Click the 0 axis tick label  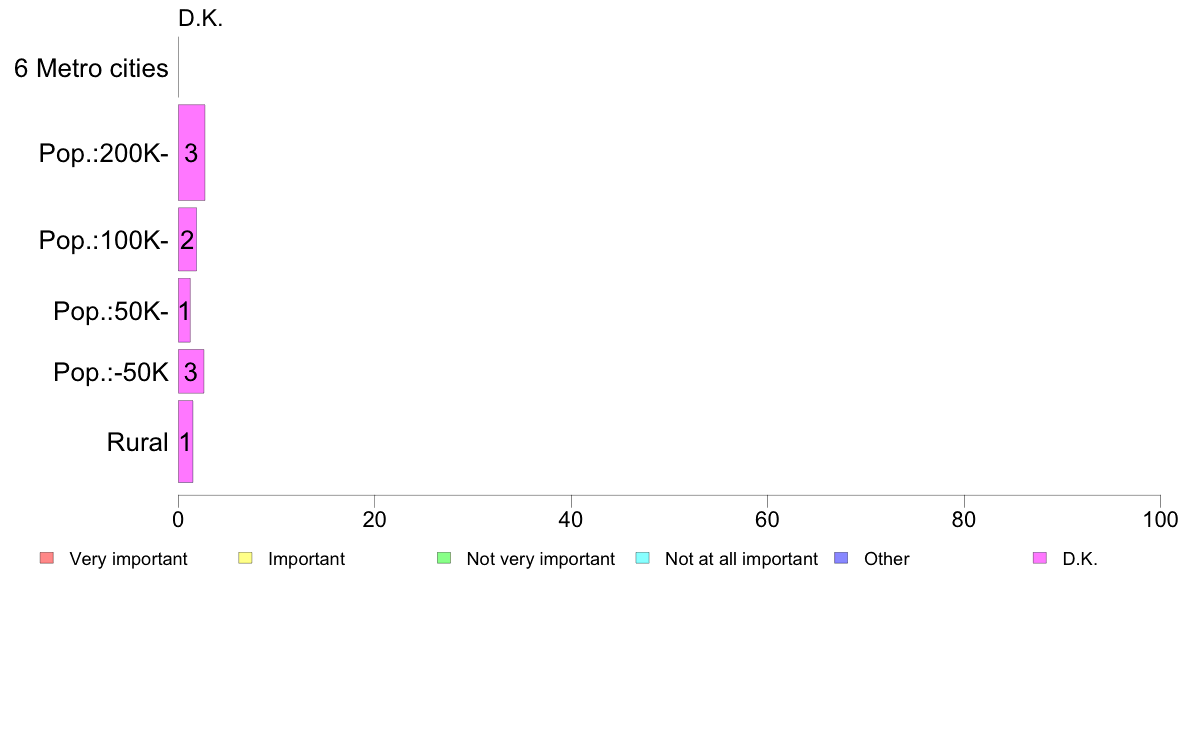coord(178,519)
